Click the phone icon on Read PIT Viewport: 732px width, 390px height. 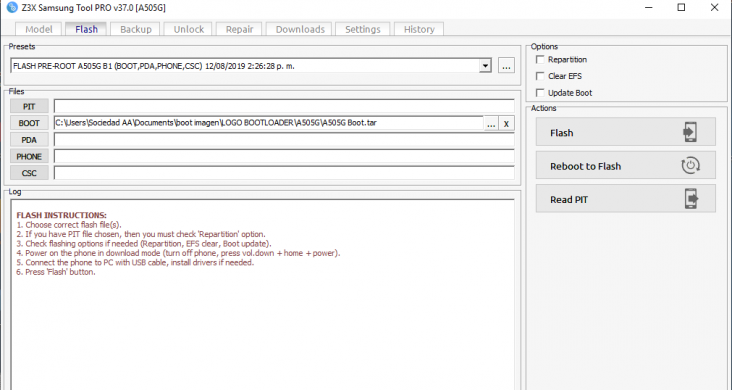coord(691,199)
